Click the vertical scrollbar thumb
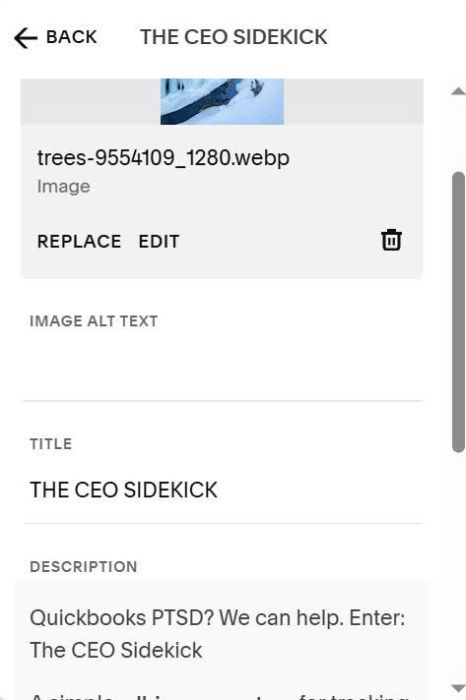Viewport: 466px width, 700px height. 458,312
